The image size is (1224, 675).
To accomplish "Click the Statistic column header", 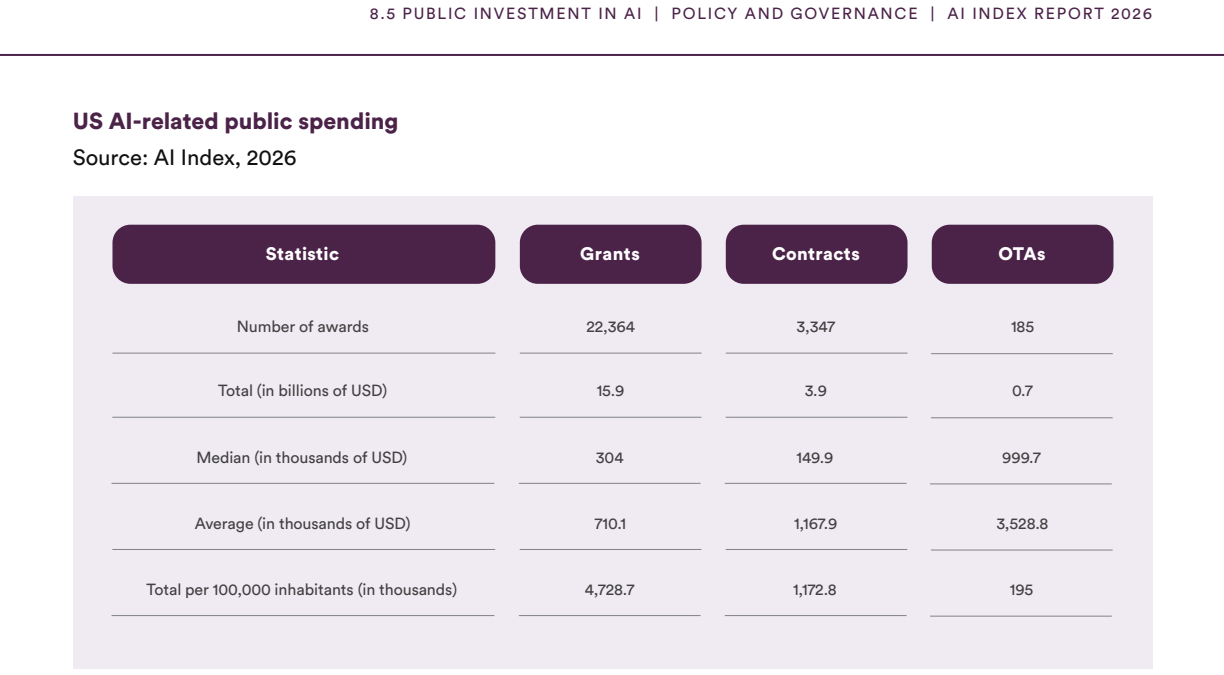I will pos(303,254).
